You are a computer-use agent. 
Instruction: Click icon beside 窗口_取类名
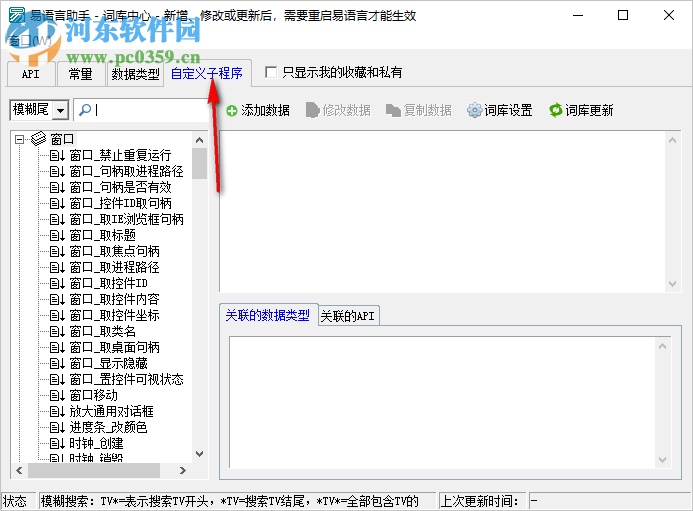57,332
